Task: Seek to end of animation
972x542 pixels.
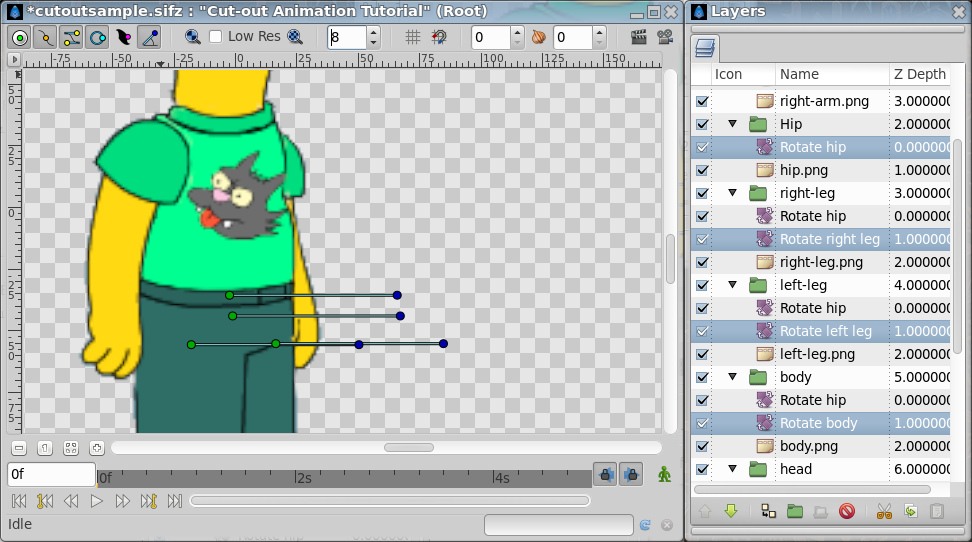Action: point(175,501)
